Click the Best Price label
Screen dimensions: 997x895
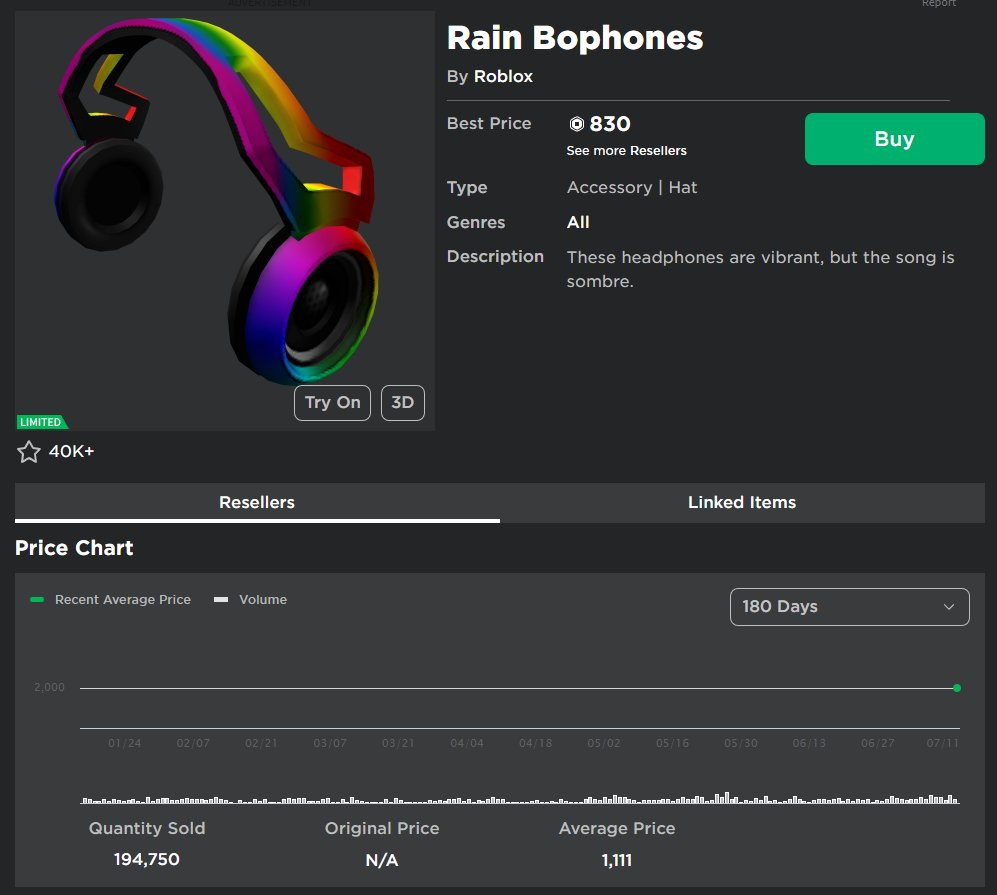pyautogui.click(x=489, y=123)
